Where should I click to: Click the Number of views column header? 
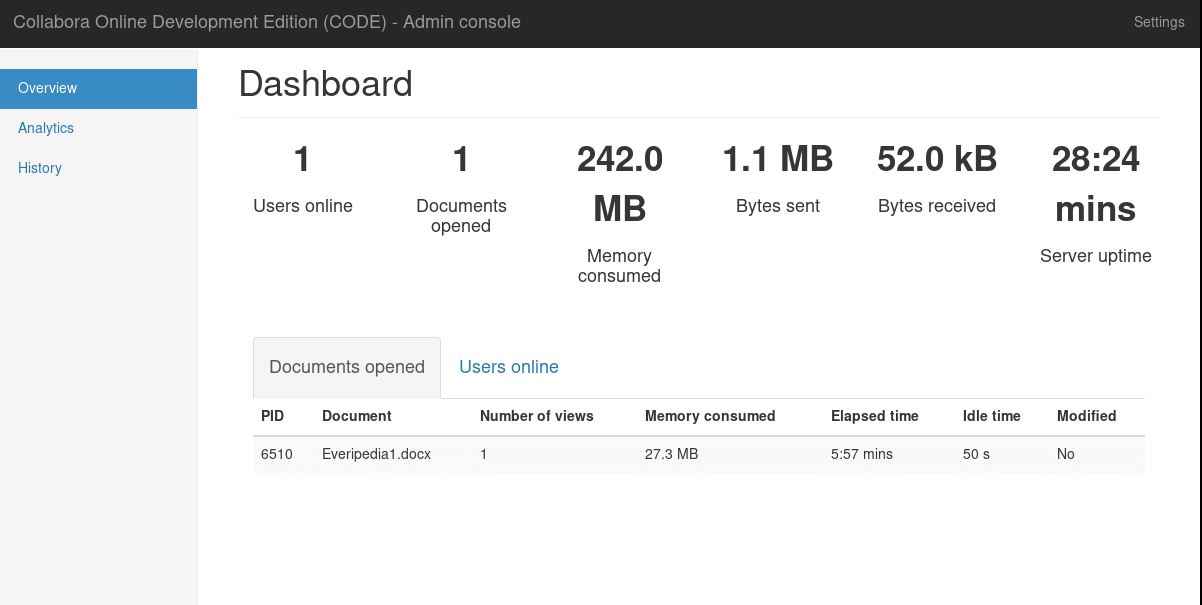click(x=537, y=416)
